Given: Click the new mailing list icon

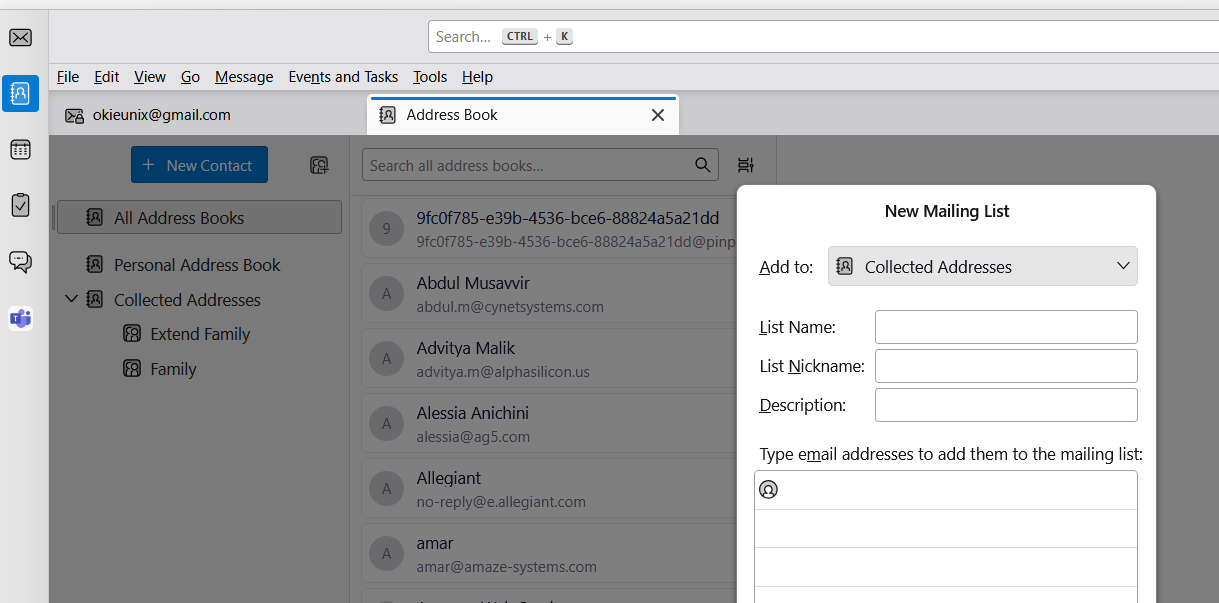Looking at the screenshot, I should [x=319, y=166].
